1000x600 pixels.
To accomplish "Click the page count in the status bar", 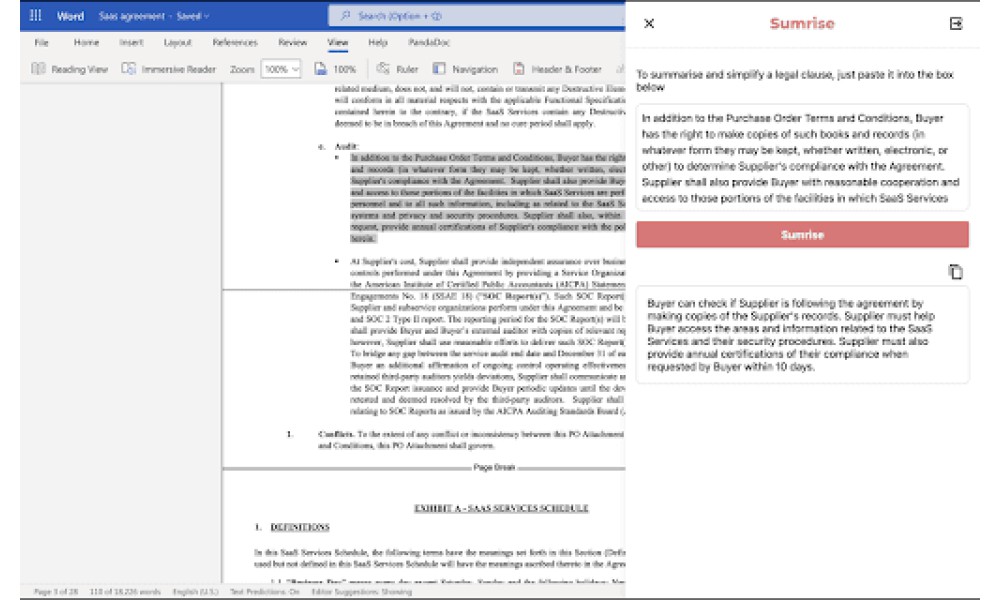I will click(x=55, y=592).
